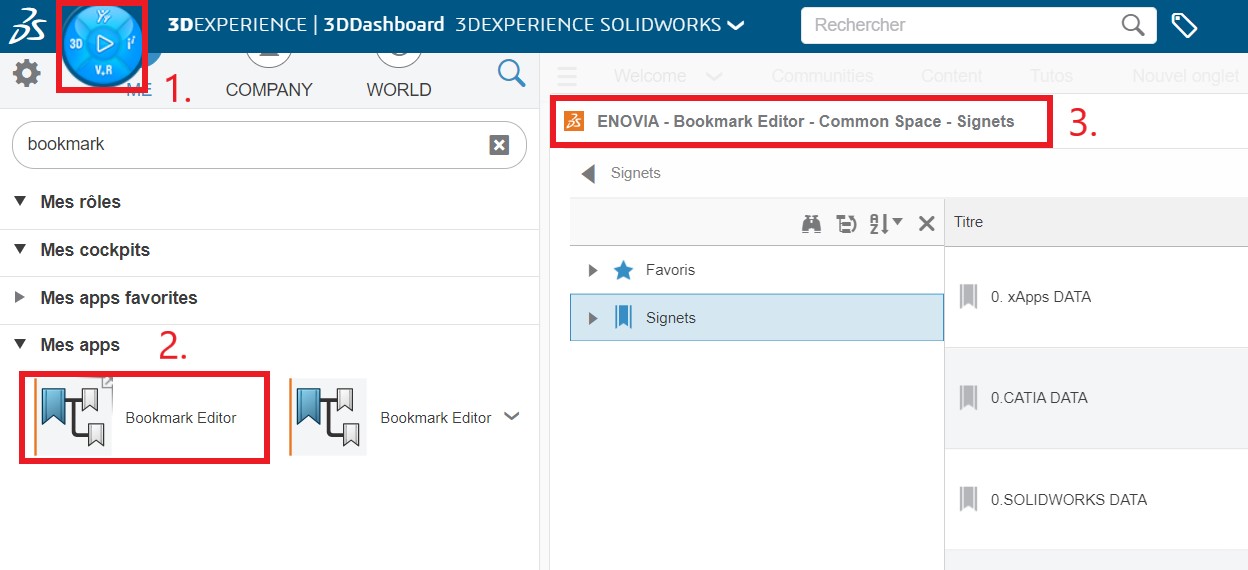1248x570 pixels.
Task: Click the blue magnifier search icon
Action: coord(511,73)
